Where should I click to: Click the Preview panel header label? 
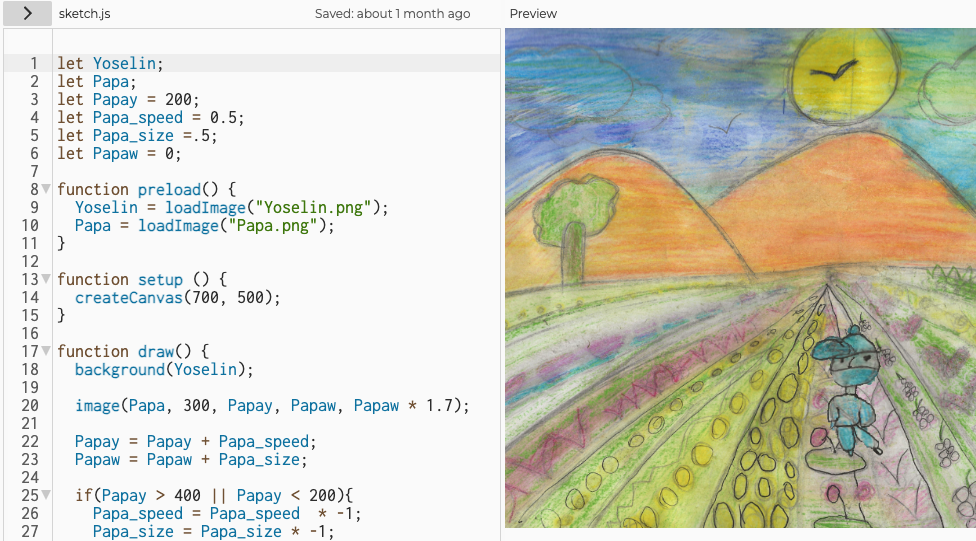coord(533,14)
